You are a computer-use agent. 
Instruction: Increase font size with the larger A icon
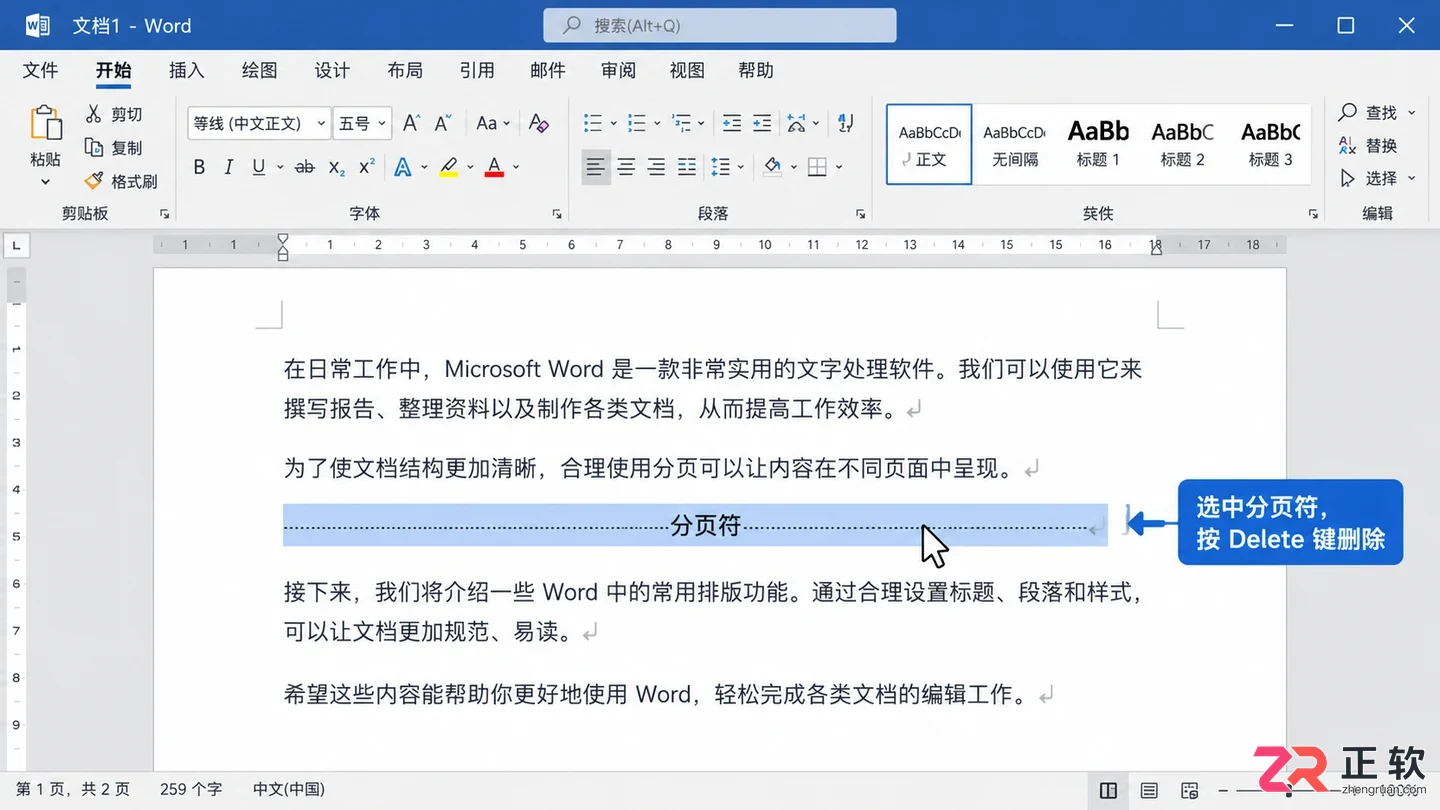[x=411, y=123]
